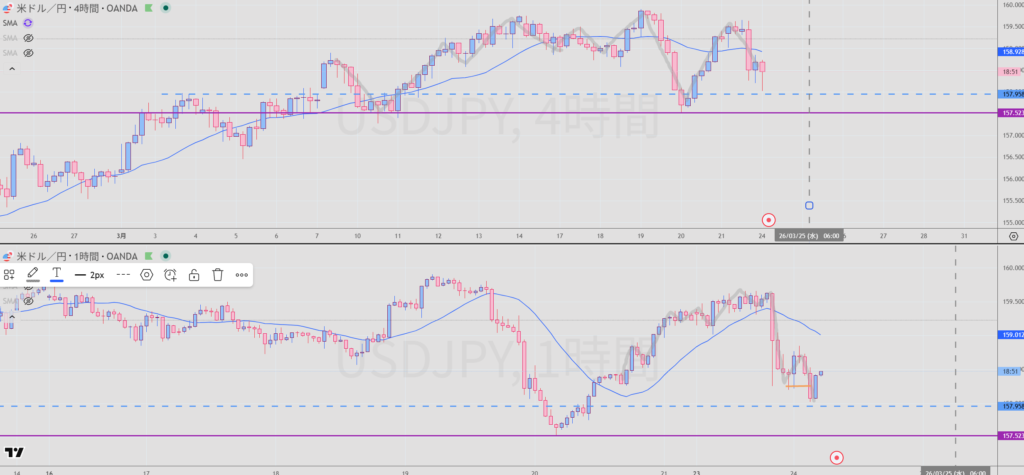Click the pencil line color tool
The width and height of the screenshot is (1024, 475).
pyautogui.click(x=33, y=274)
